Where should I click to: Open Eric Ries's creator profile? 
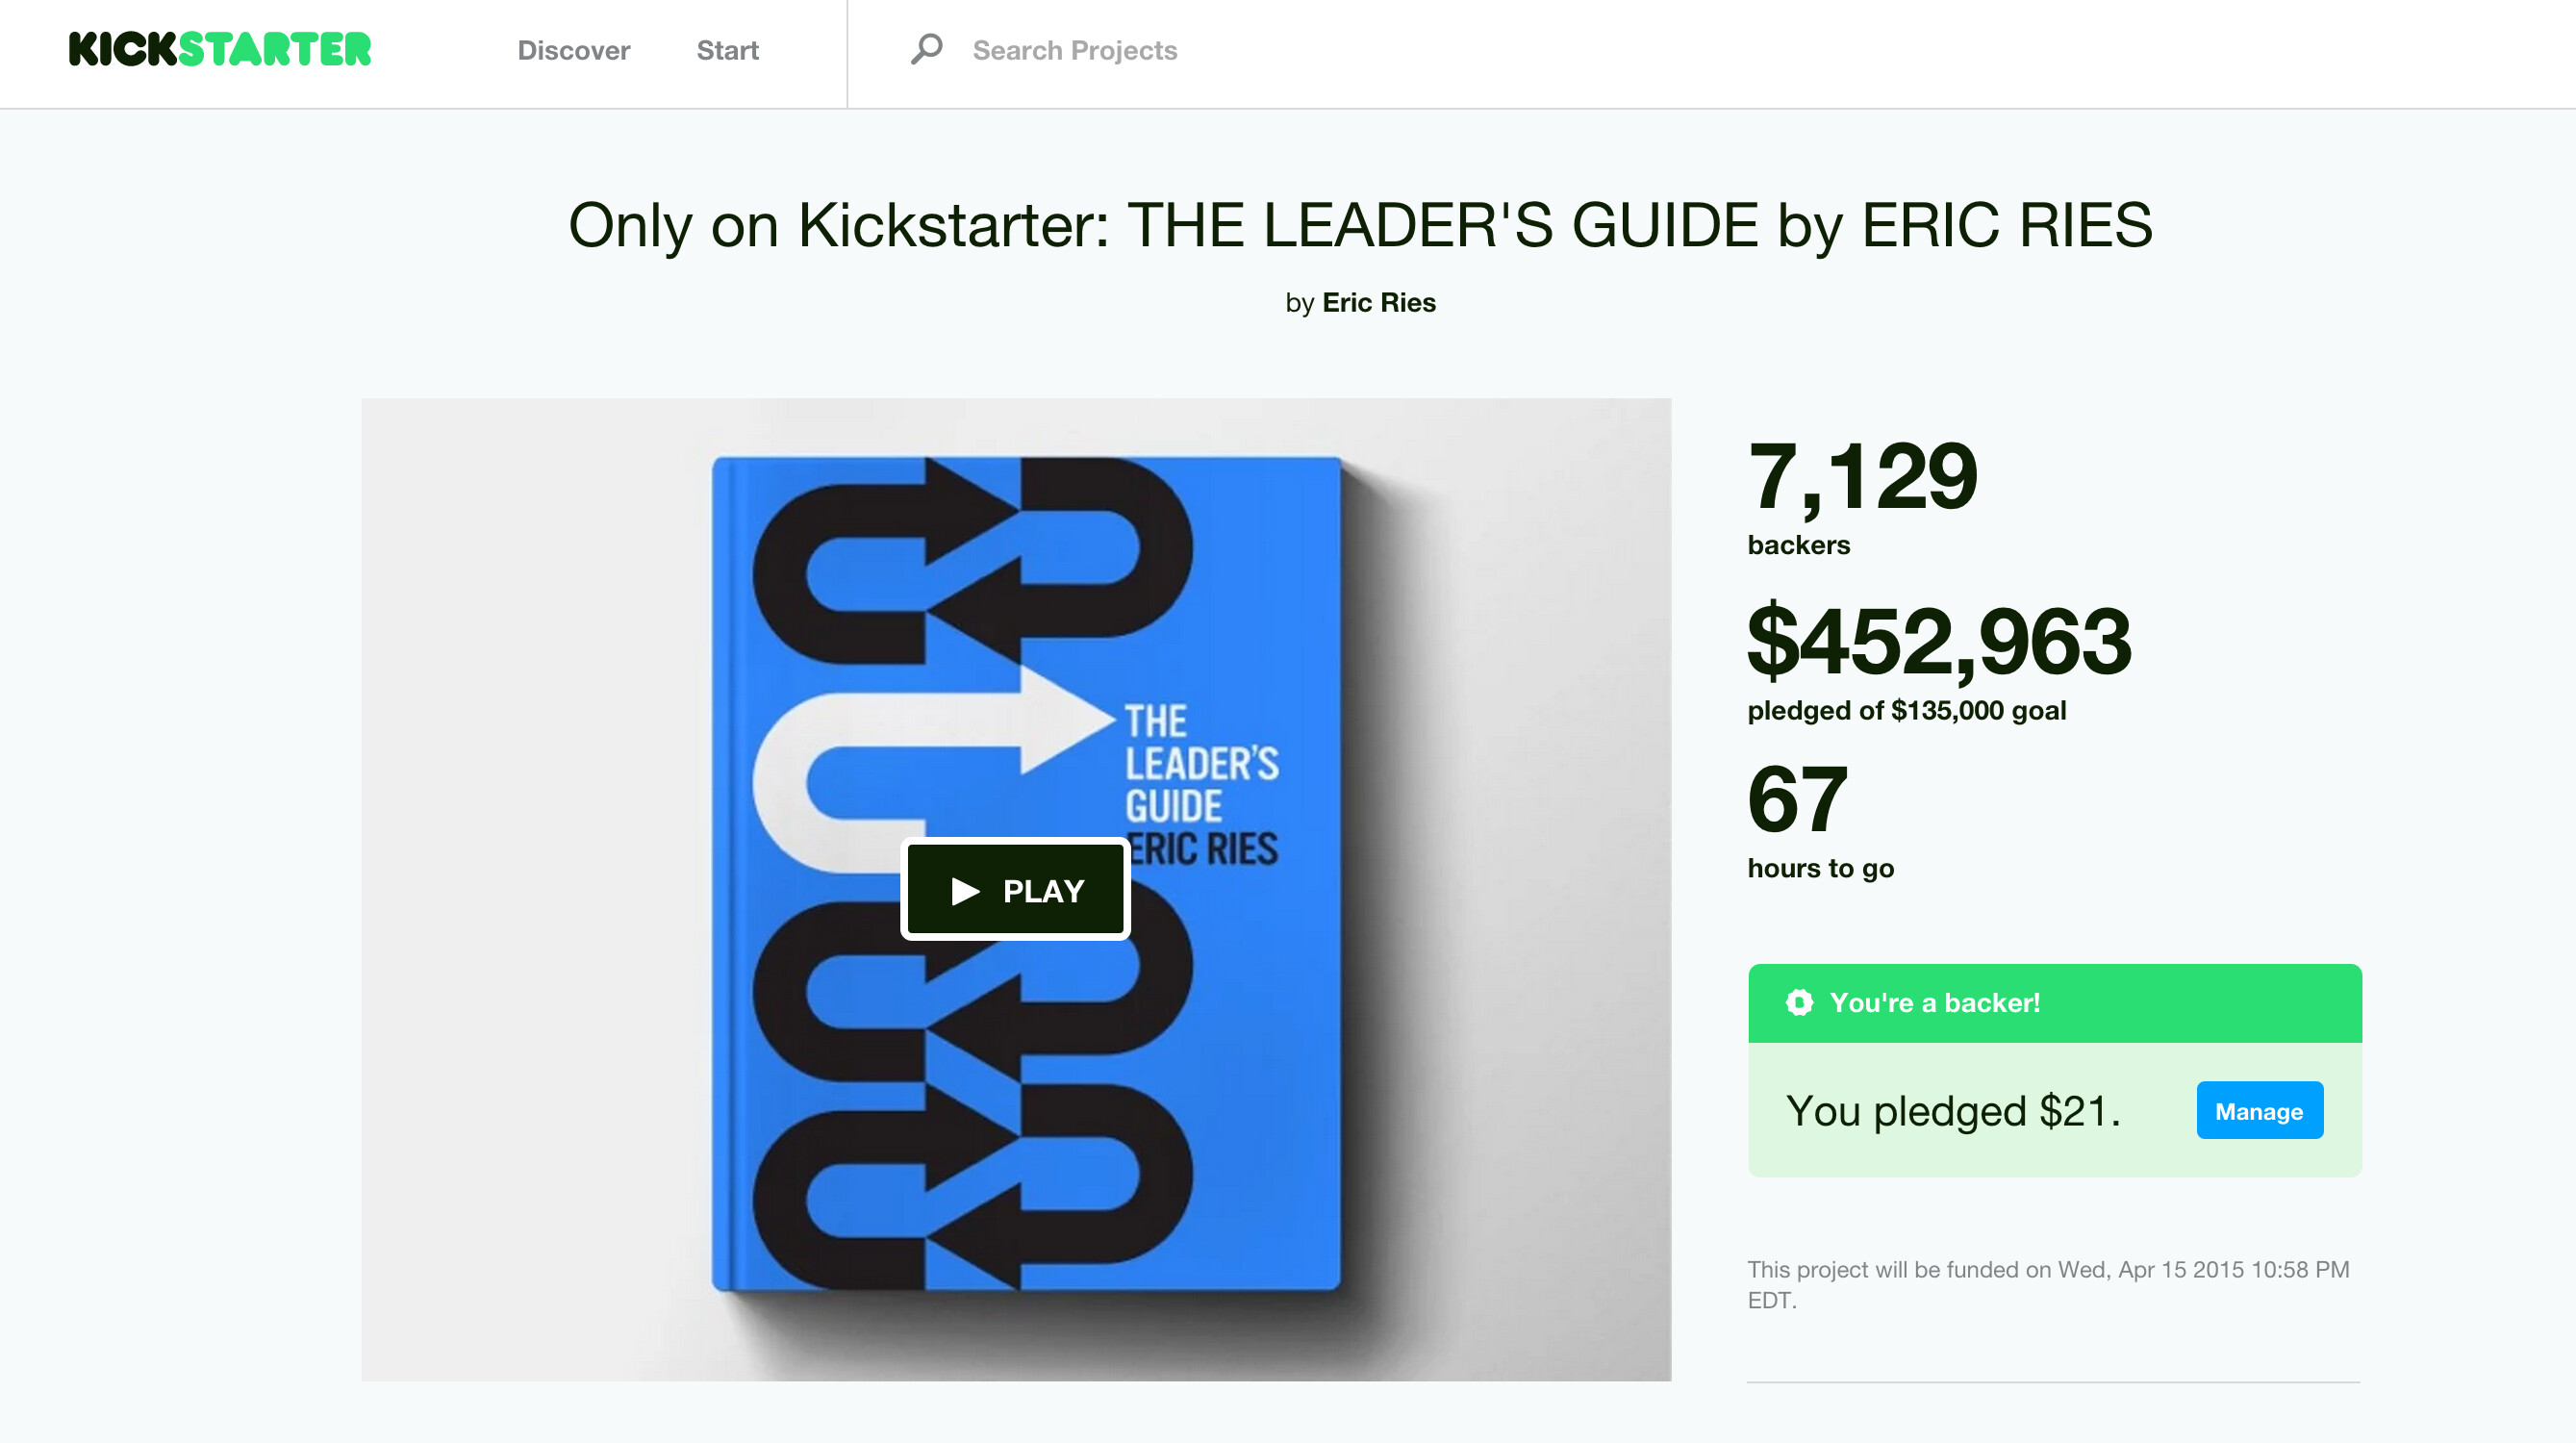tap(1380, 302)
